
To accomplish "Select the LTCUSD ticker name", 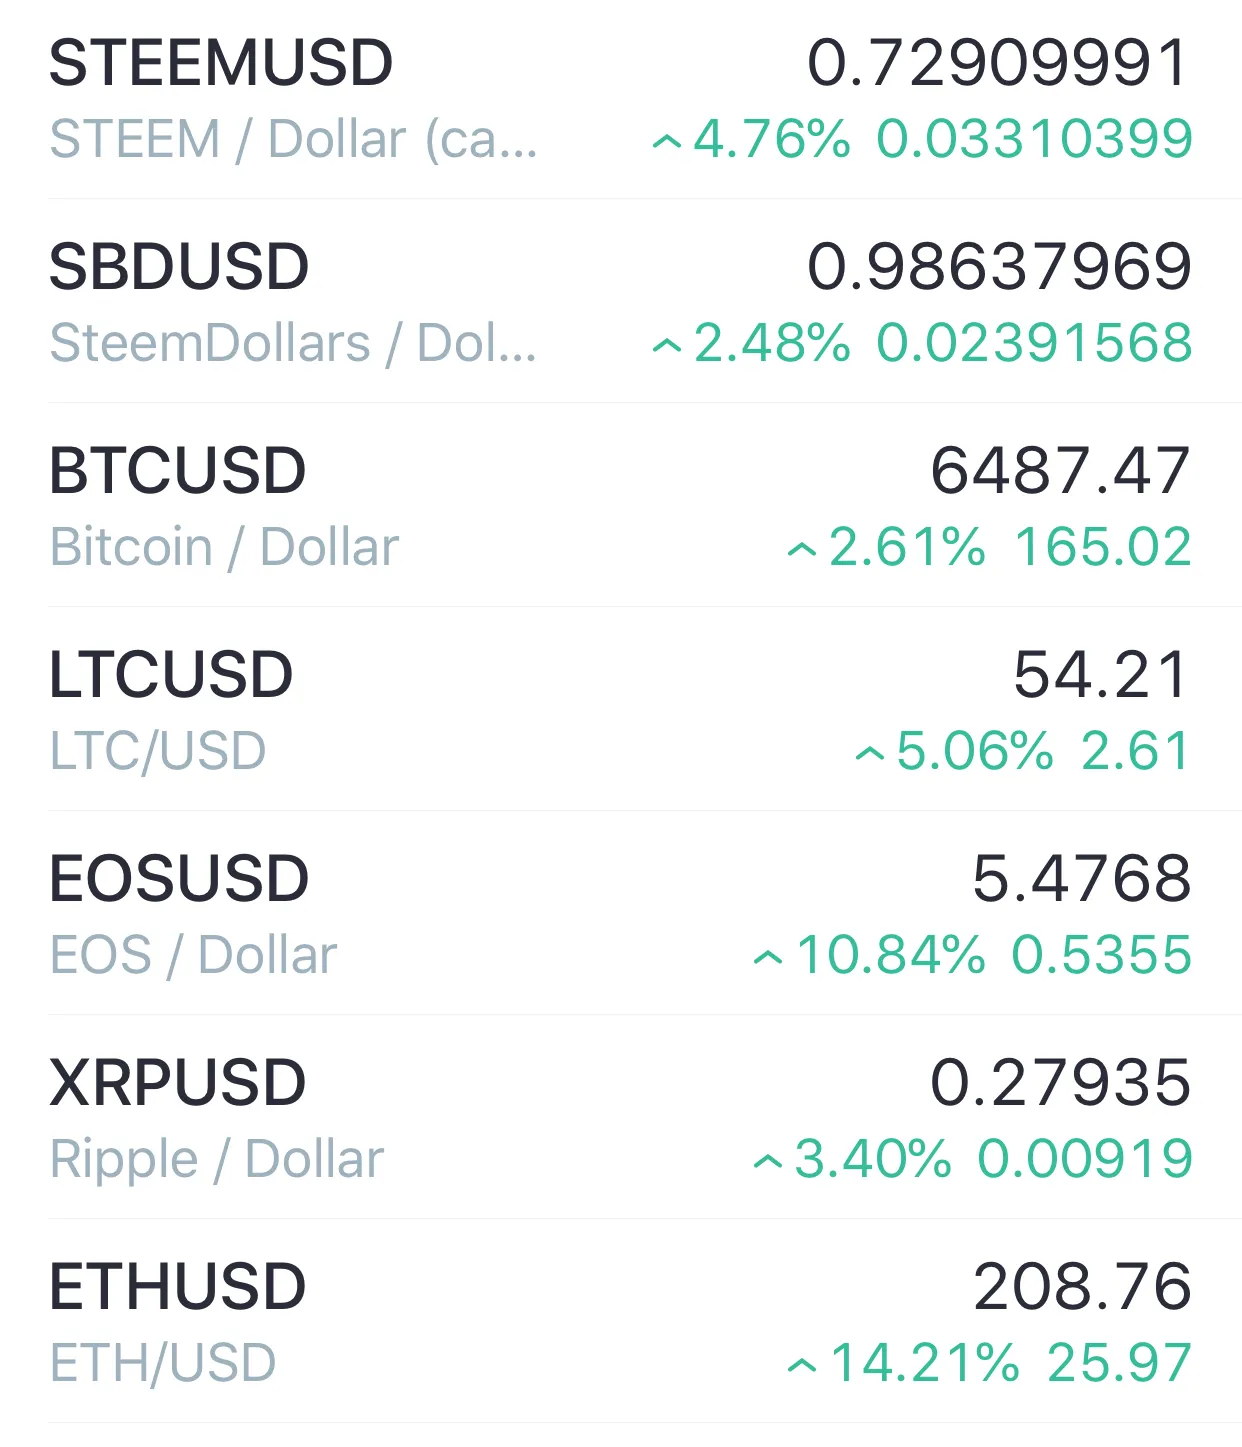I will coord(171,675).
